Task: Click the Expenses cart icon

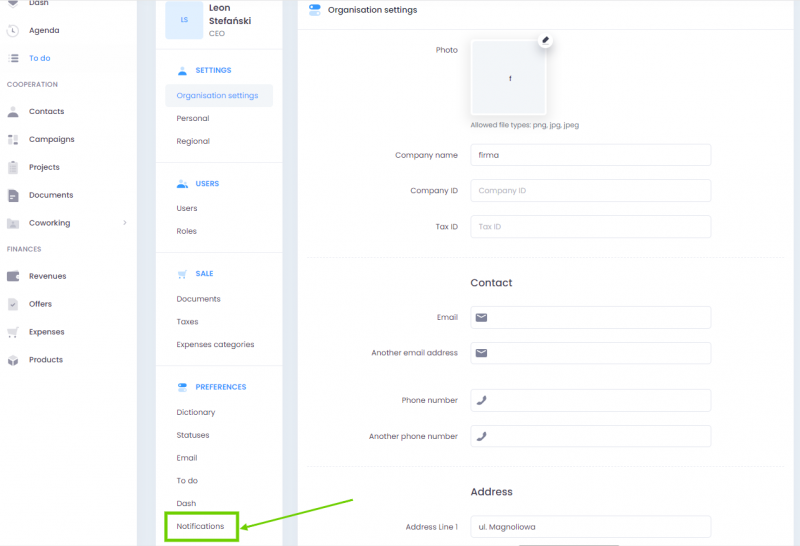Action: click(13, 332)
